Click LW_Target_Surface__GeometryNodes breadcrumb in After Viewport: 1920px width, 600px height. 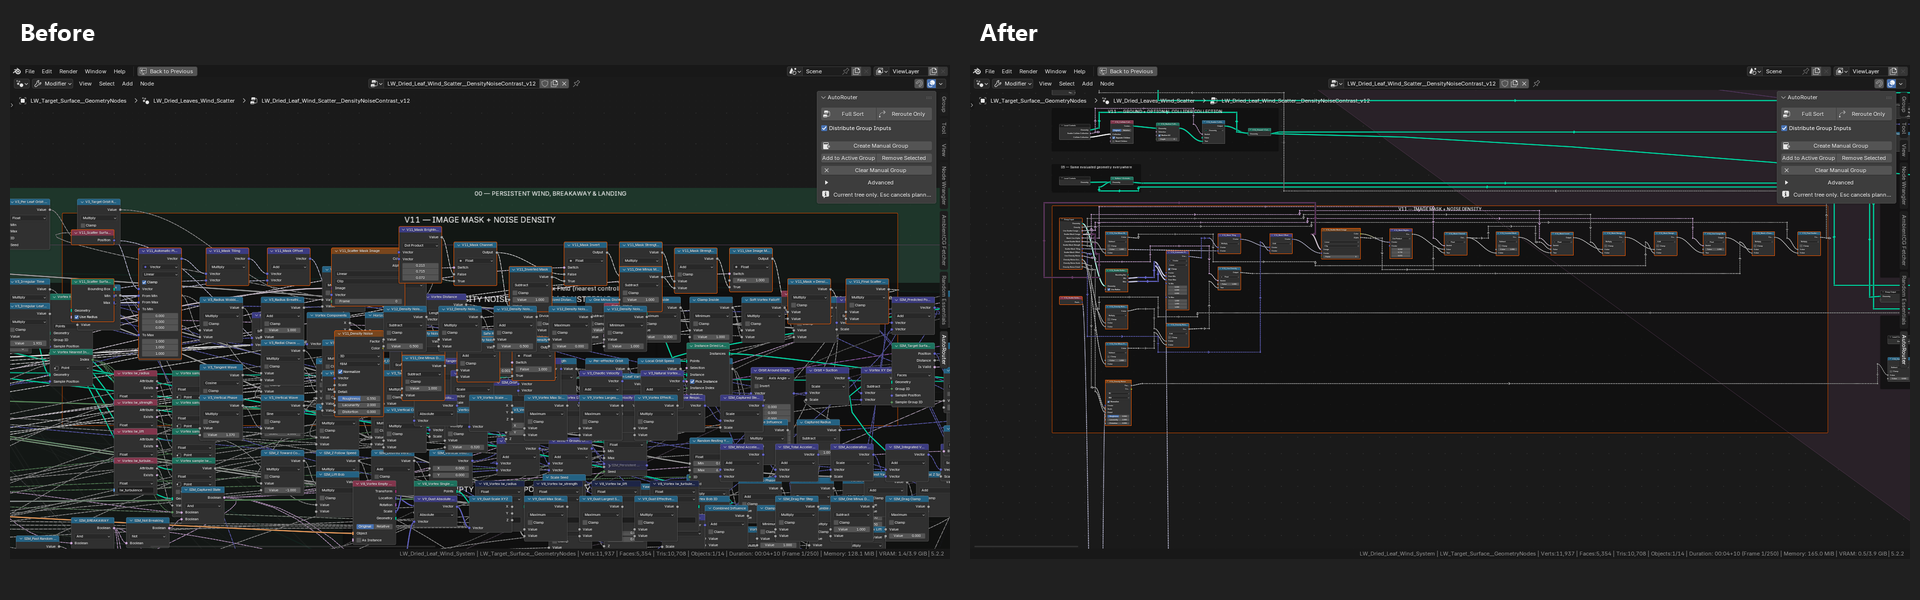pyautogui.click(x=1038, y=101)
